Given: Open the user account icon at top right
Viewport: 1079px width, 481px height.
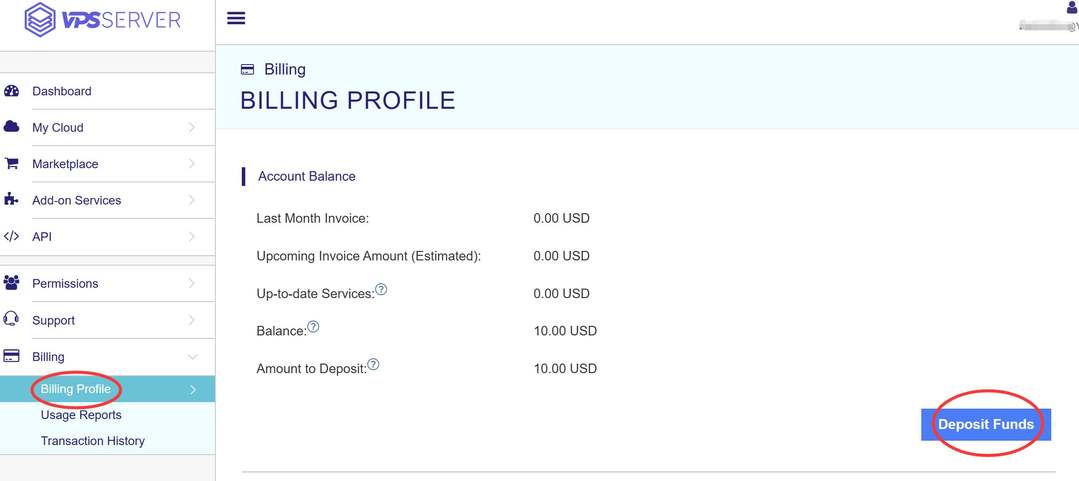Looking at the screenshot, I should tap(1071, 7).
